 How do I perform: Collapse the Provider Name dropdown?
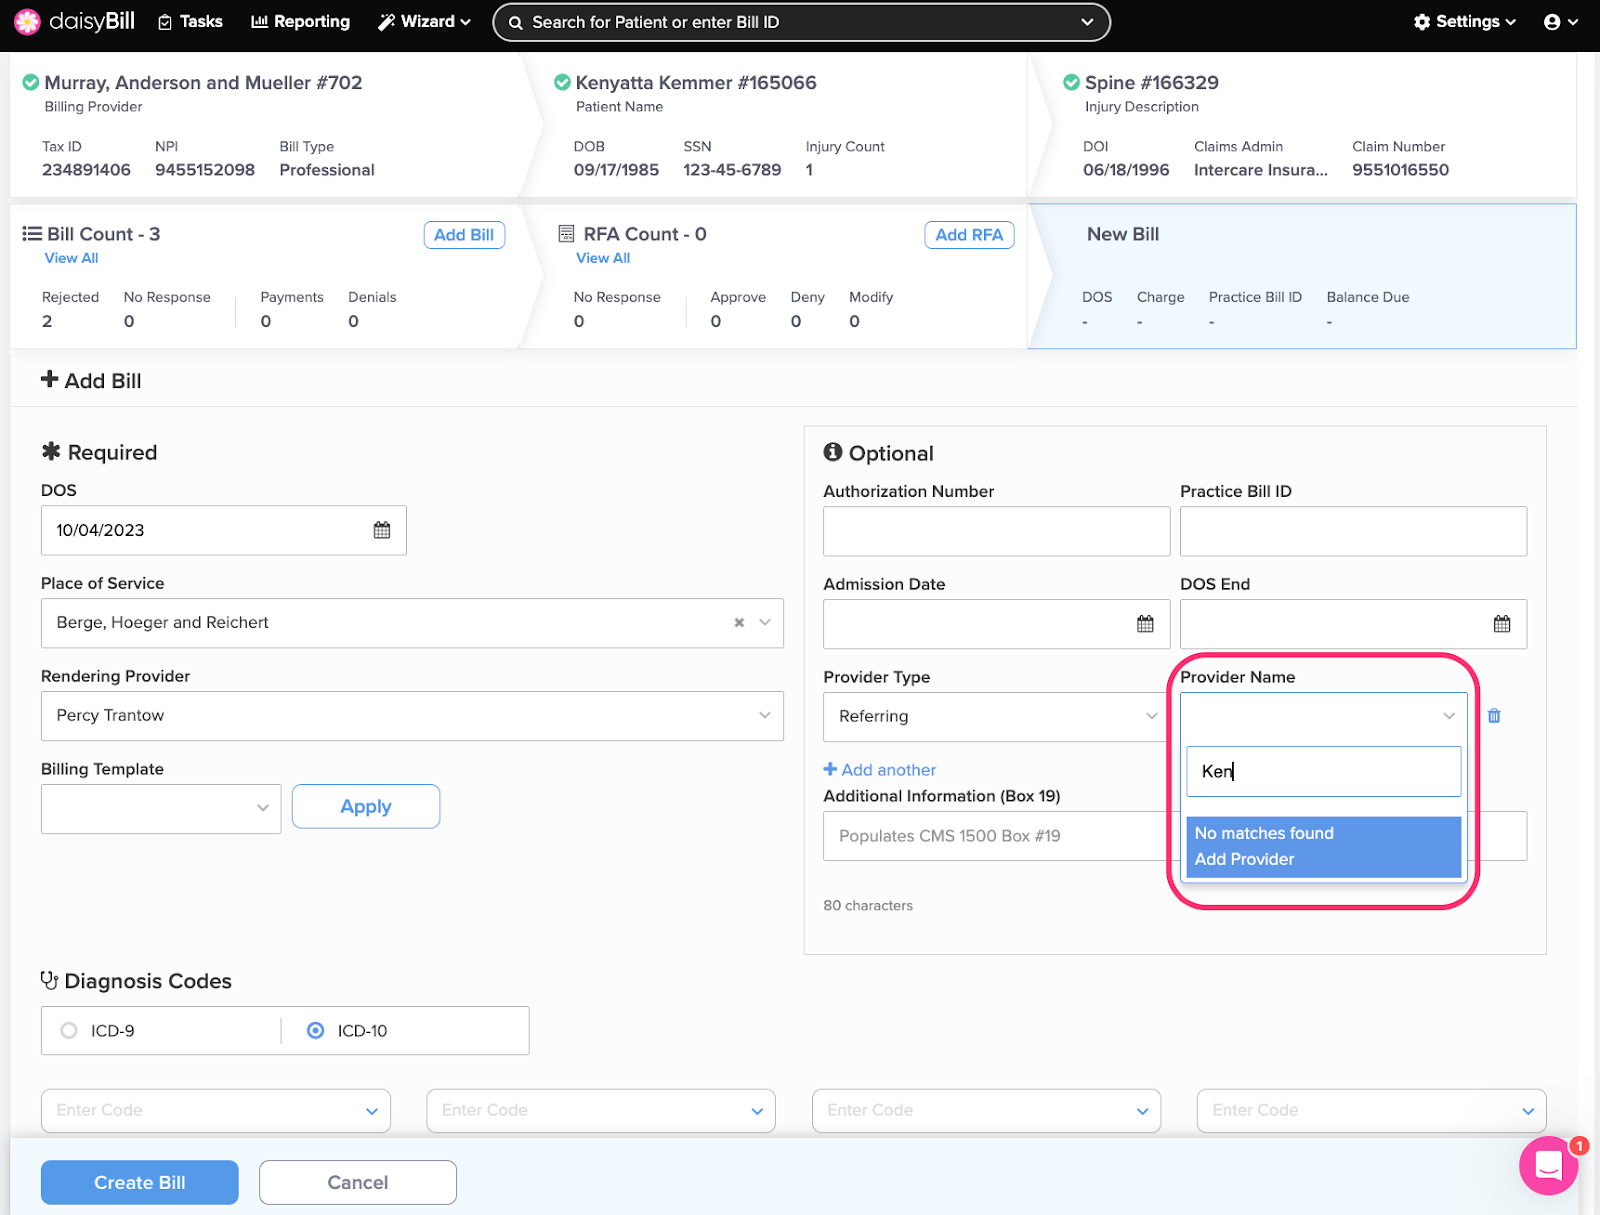pos(1449,716)
